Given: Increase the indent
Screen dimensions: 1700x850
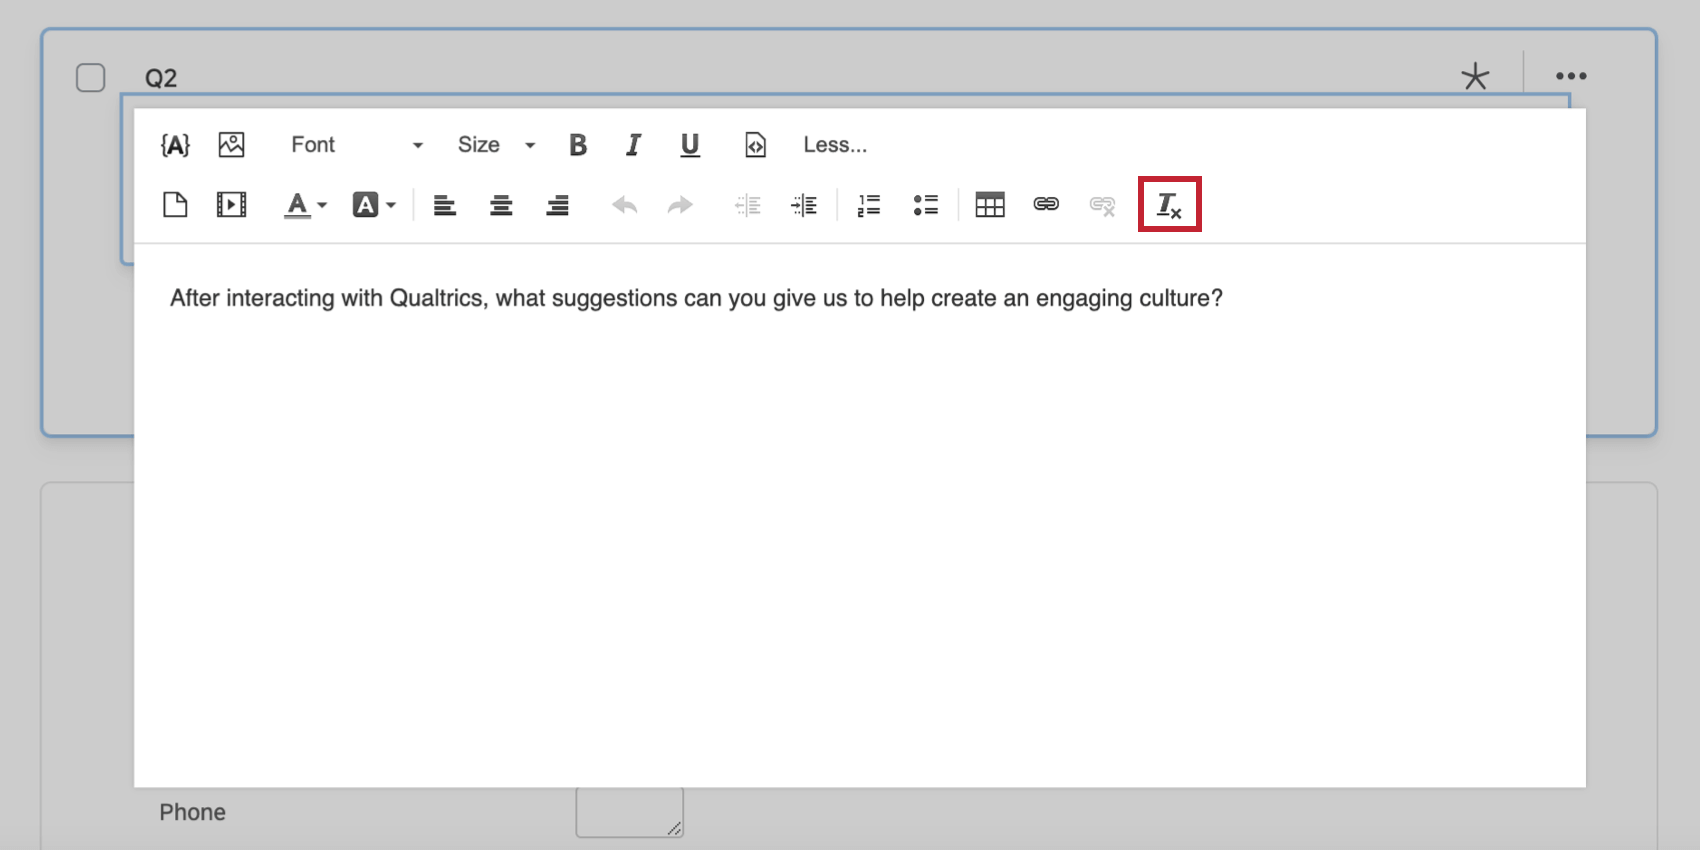Looking at the screenshot, I should pyautogui.click(x=804, y=205).
